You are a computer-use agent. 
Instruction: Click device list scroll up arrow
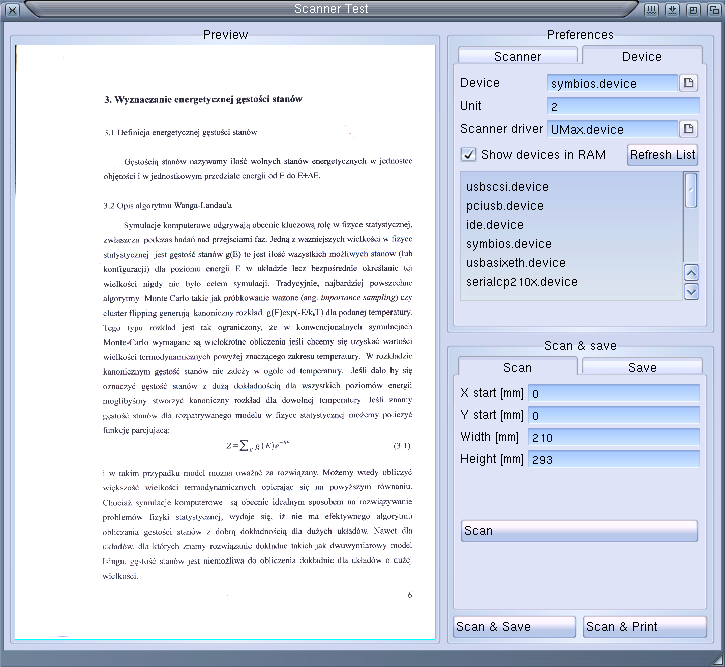coord(691,273)
